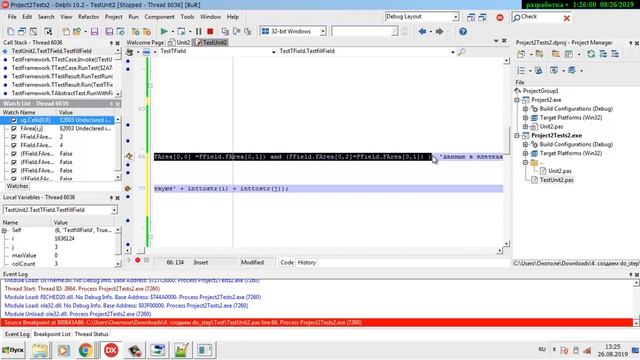640x360 pixels.
Task: Select the maxValue local variable row
Action: (59, 256)
